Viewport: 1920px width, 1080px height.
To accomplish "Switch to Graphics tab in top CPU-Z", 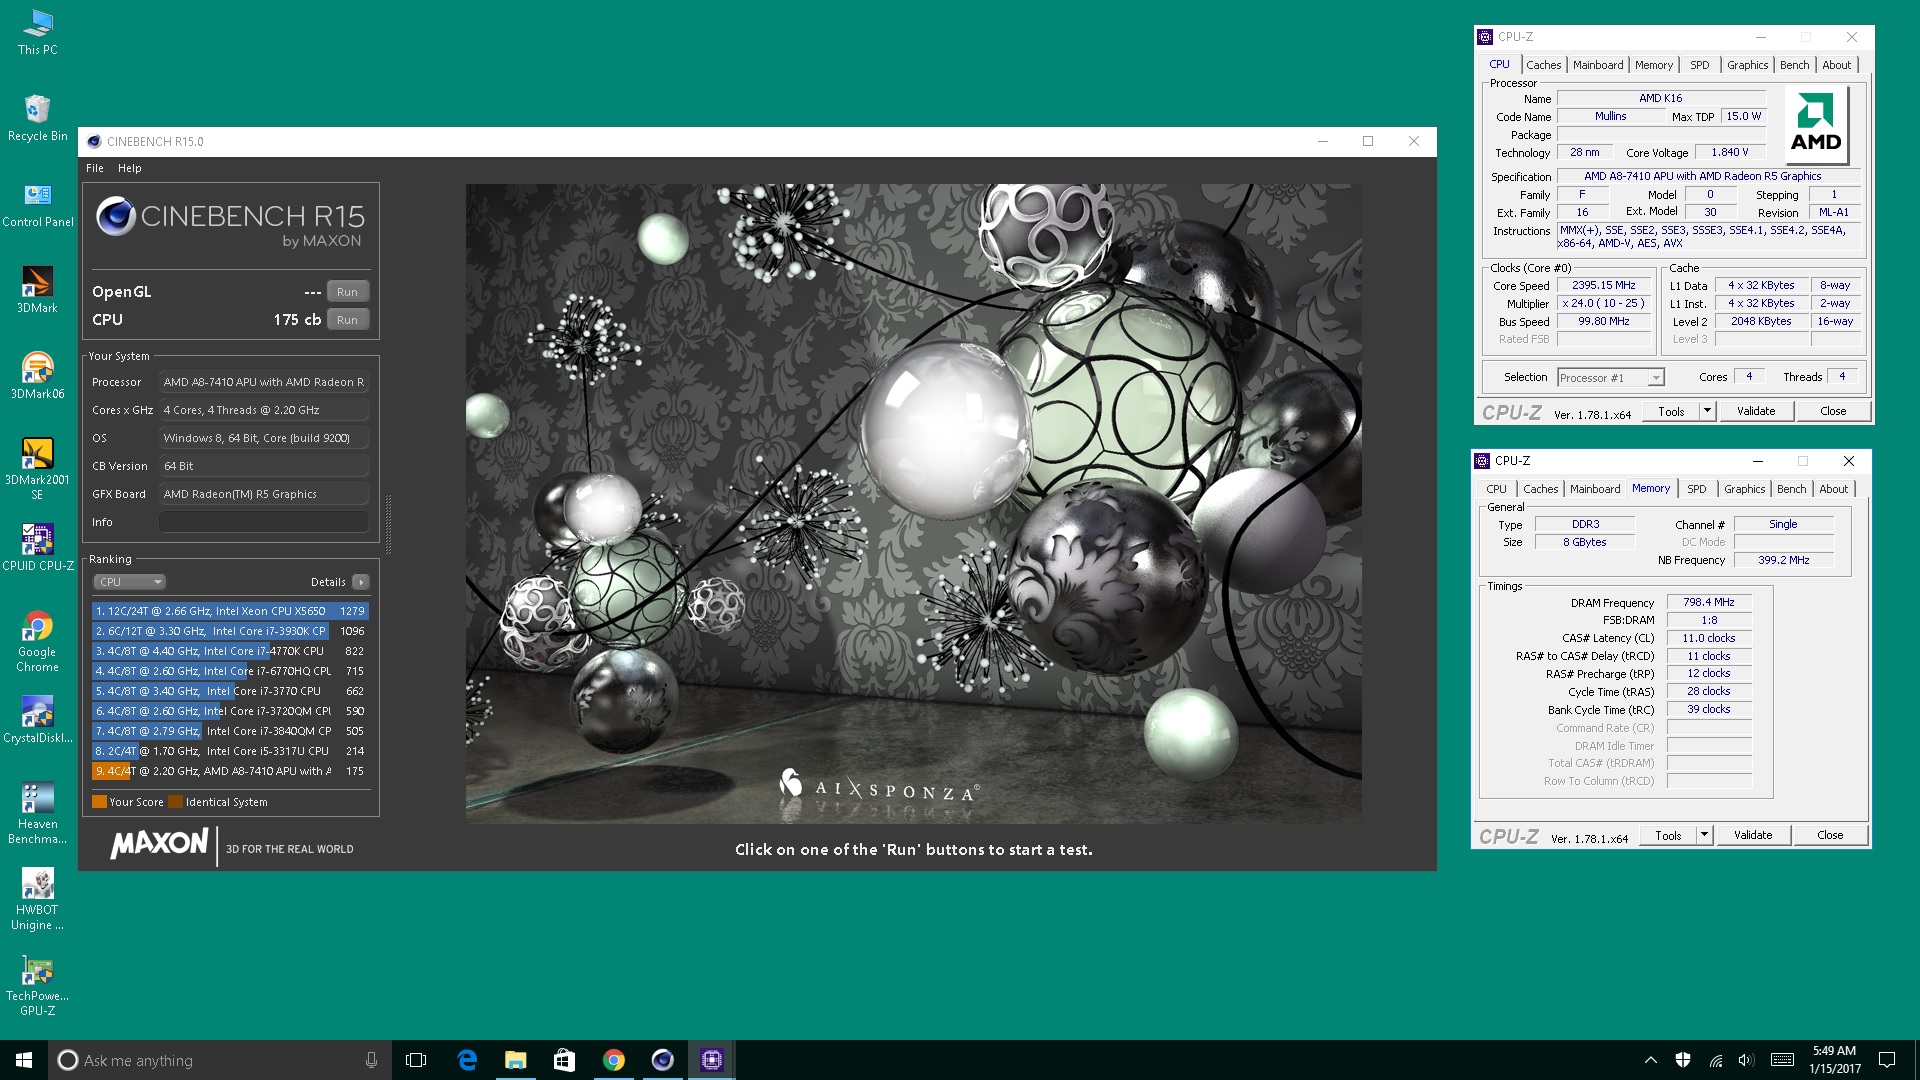I will pos(1747,65).
